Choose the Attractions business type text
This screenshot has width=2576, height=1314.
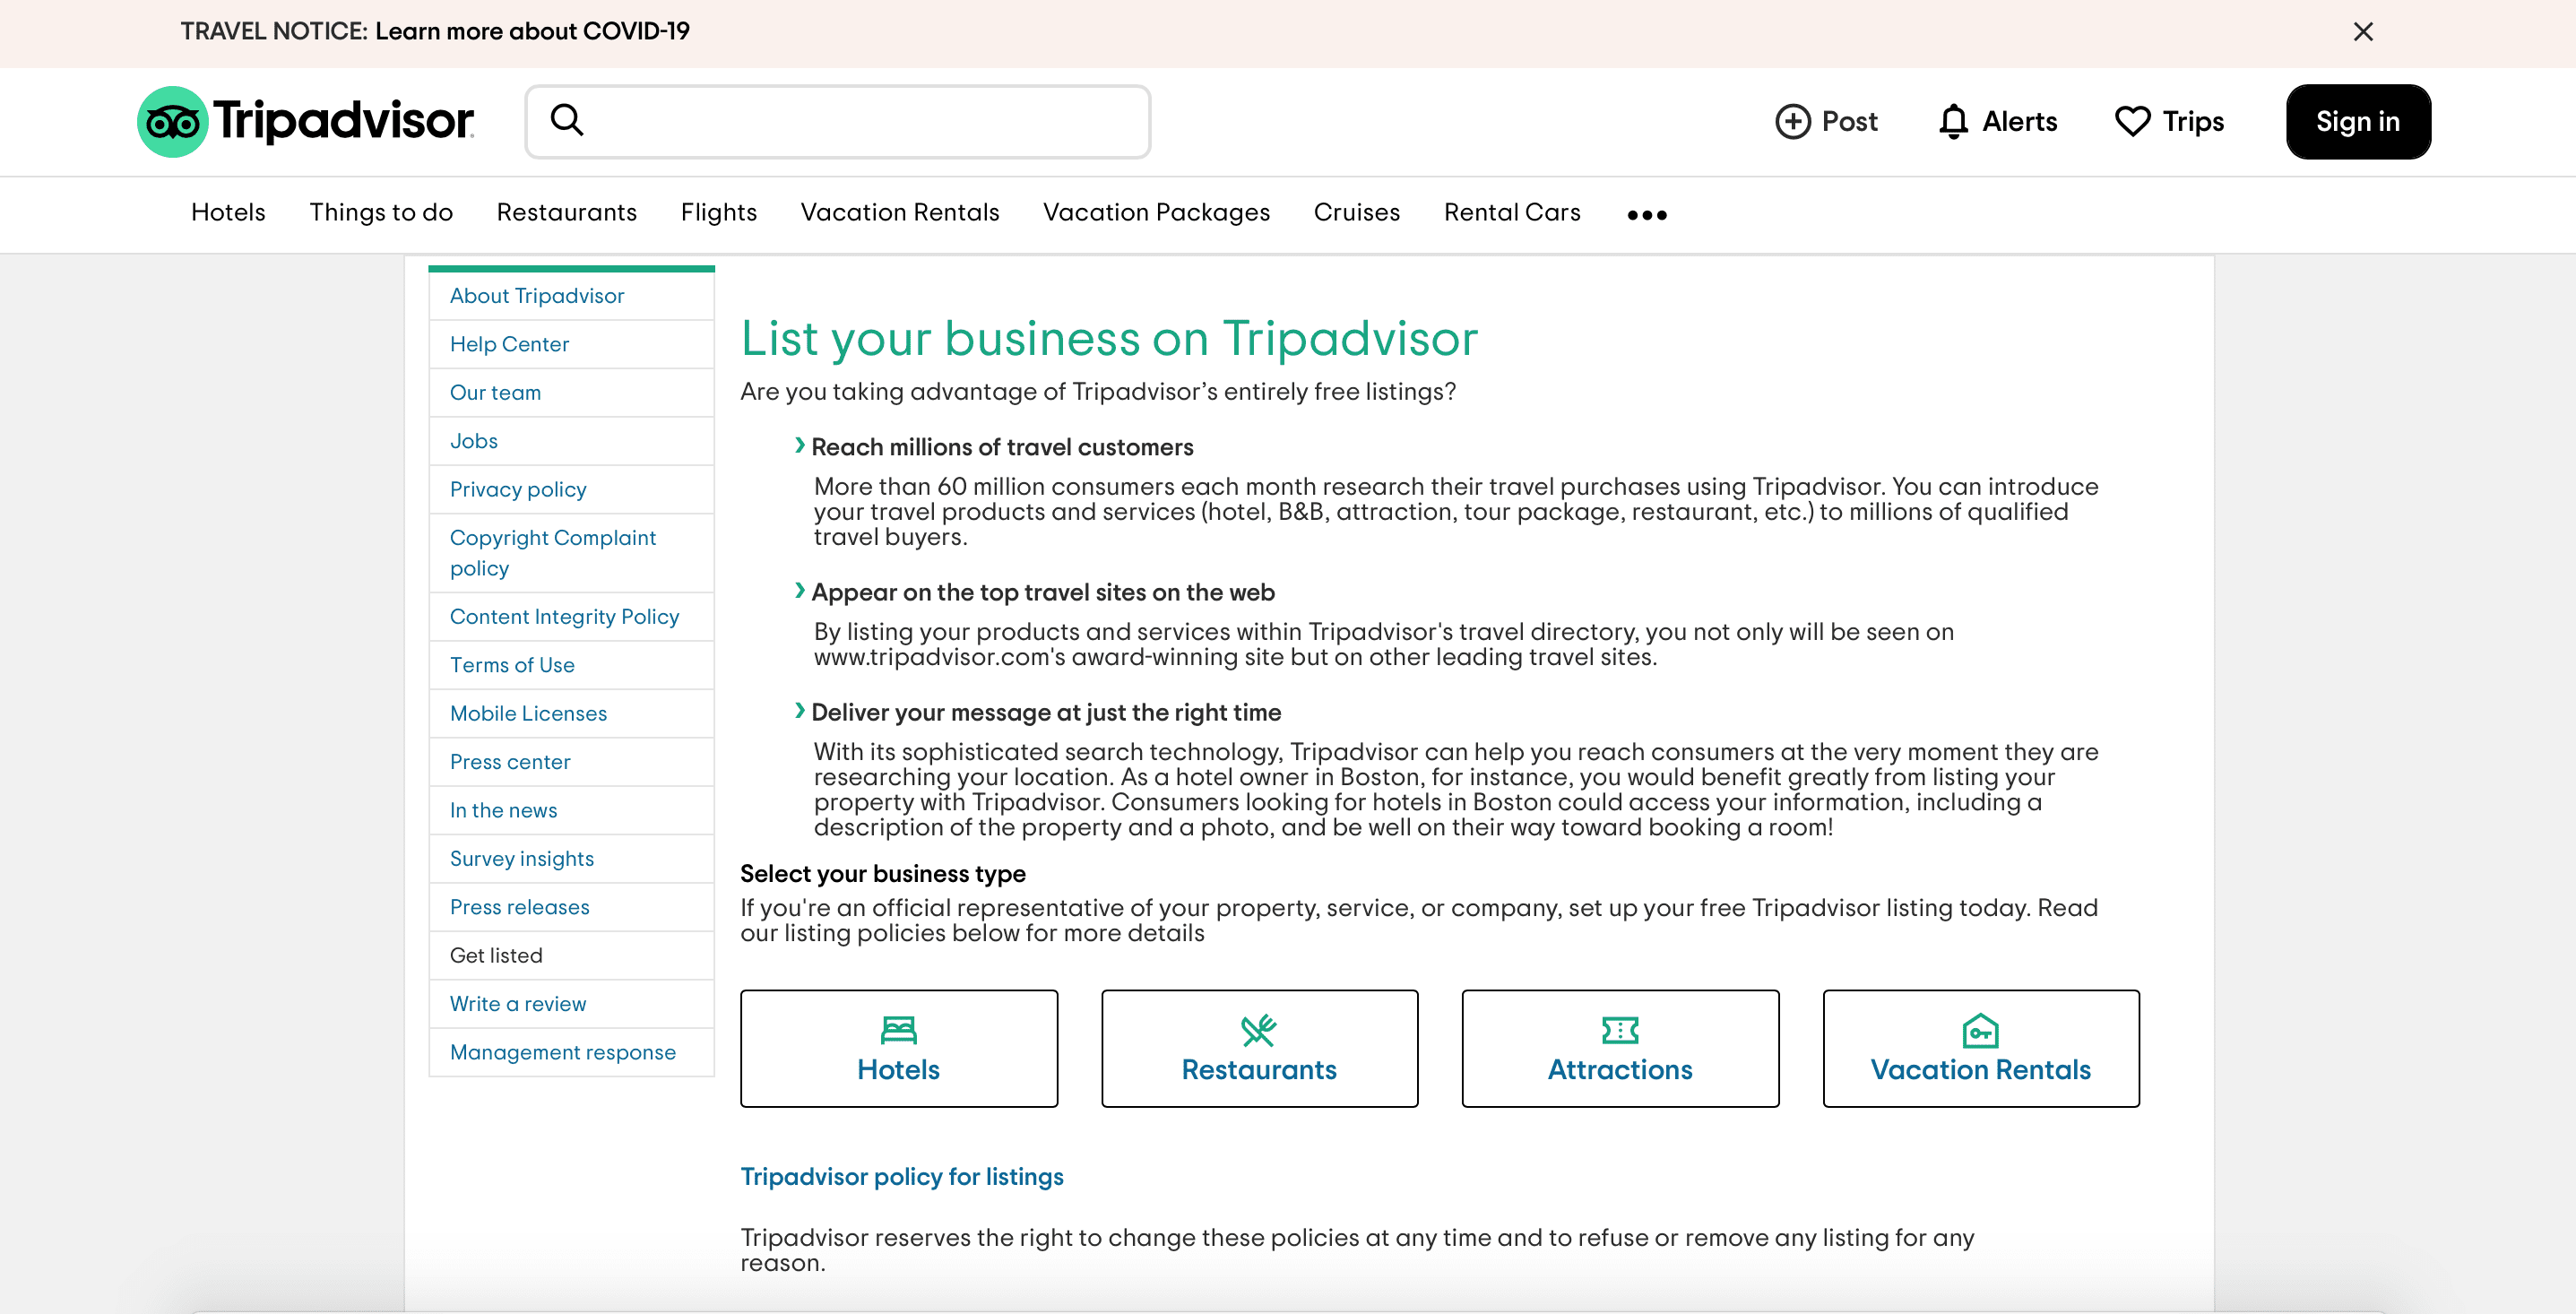1620,1070
